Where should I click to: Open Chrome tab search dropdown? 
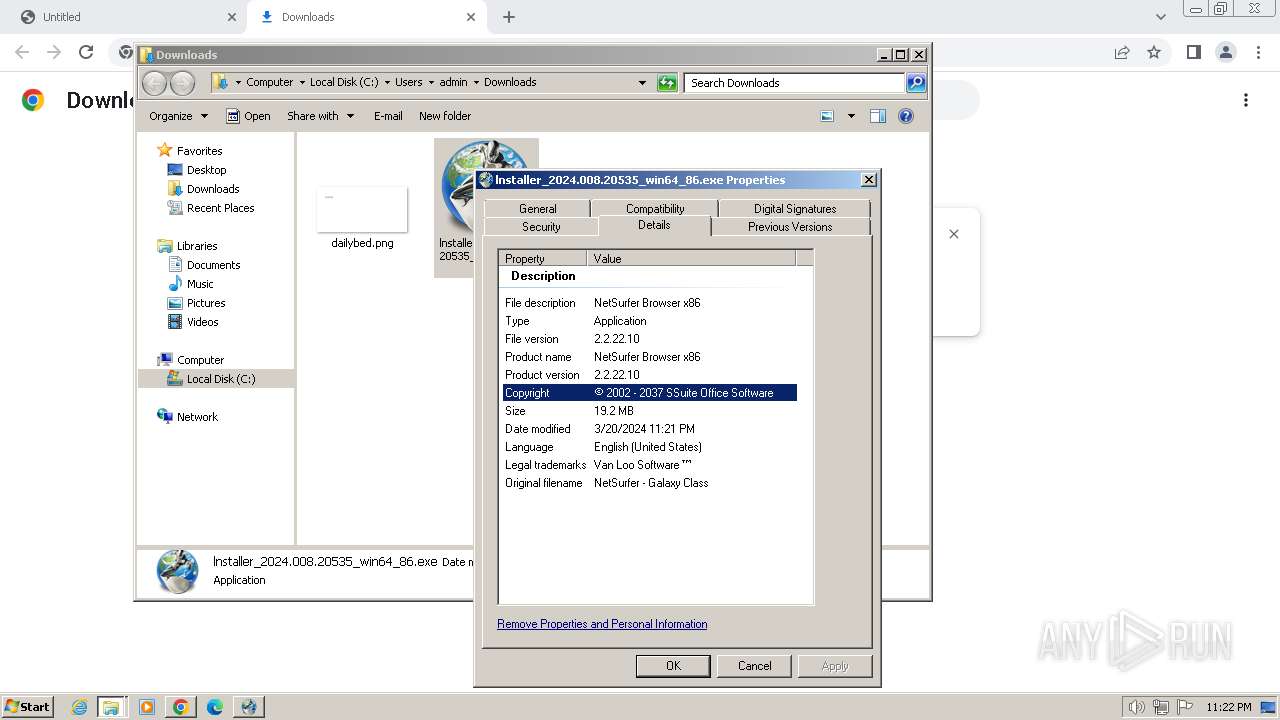[1160, 17]
